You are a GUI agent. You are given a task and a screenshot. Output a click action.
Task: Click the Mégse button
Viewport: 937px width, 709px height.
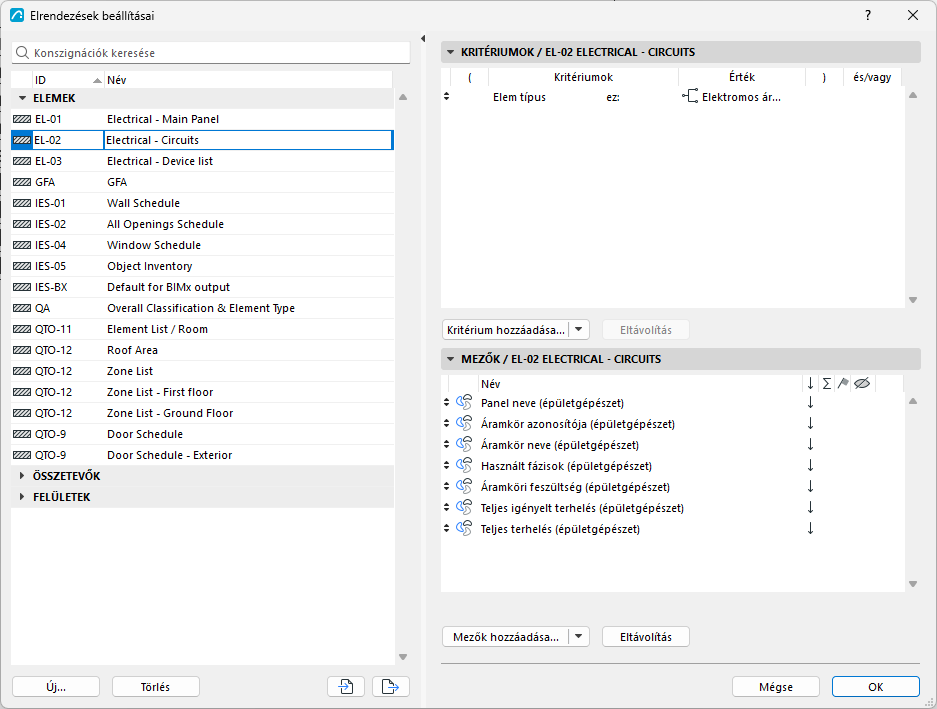776,686
